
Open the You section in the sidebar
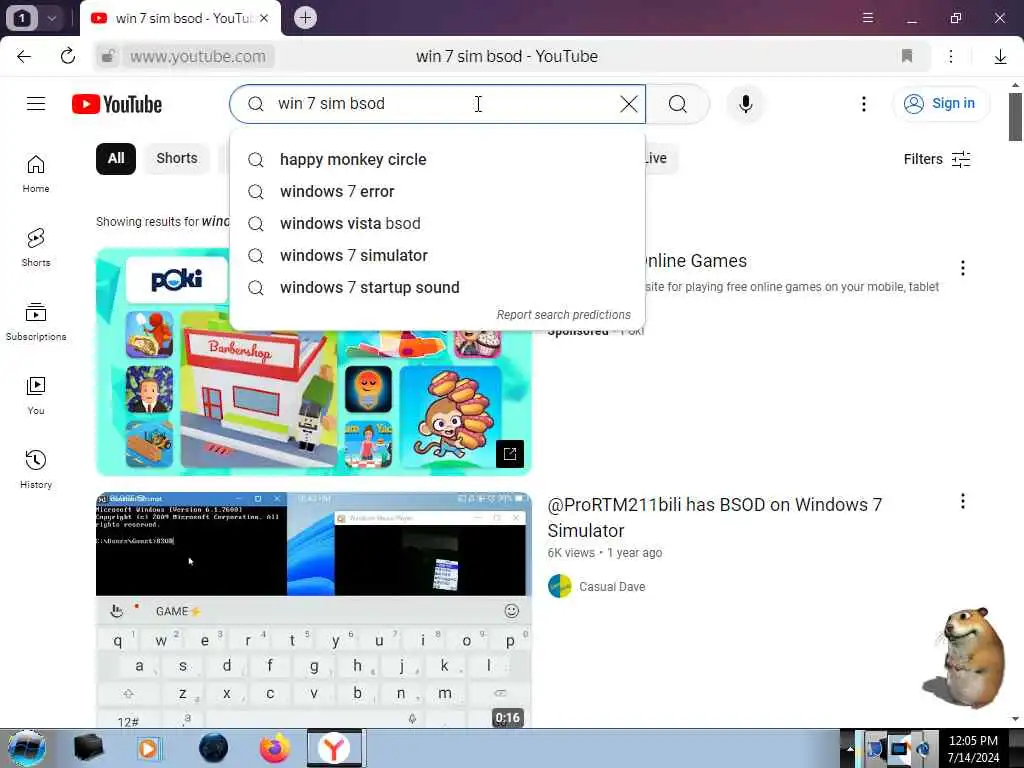pos(36,396)
